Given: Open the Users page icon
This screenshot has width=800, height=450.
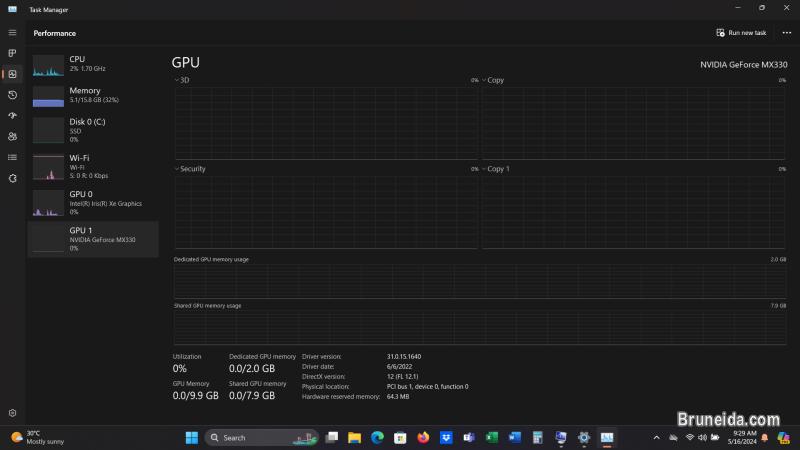Looking at the screenshot, I should (12, 137).
